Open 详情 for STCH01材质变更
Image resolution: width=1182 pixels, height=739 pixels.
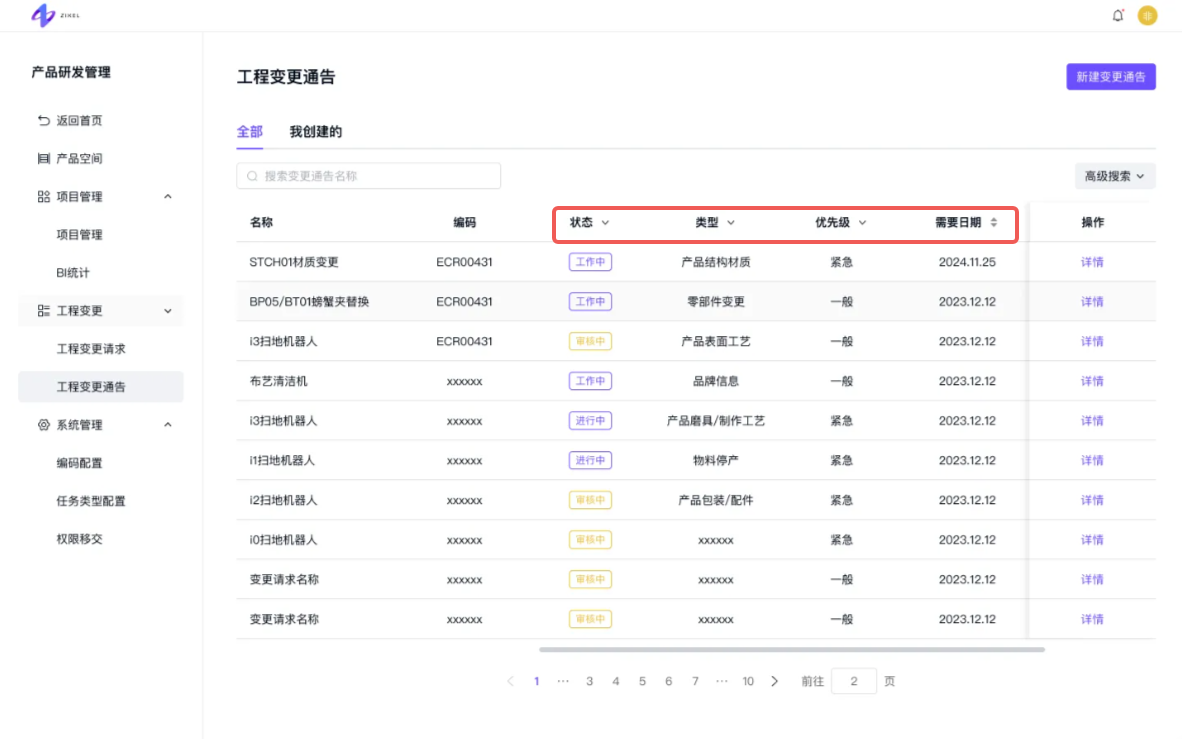click(x=1092, y=262)
